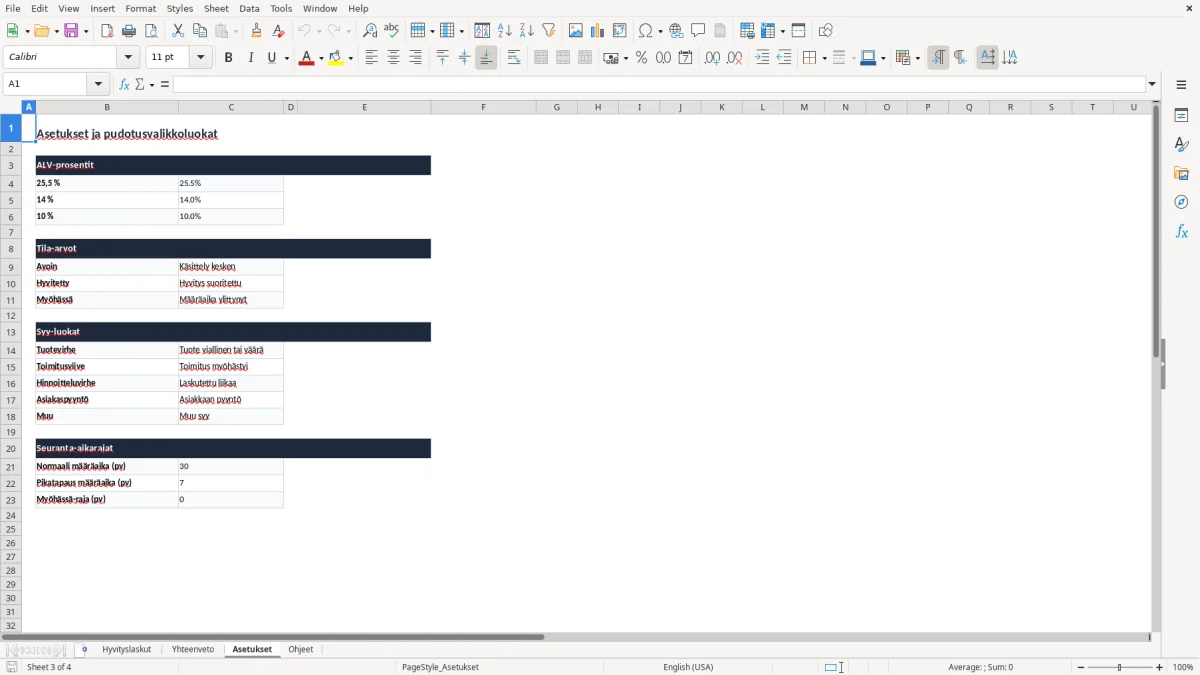Click the Format as Percent icon
Viewport: 1200px width, 675px height.
[x=641, y=58]
